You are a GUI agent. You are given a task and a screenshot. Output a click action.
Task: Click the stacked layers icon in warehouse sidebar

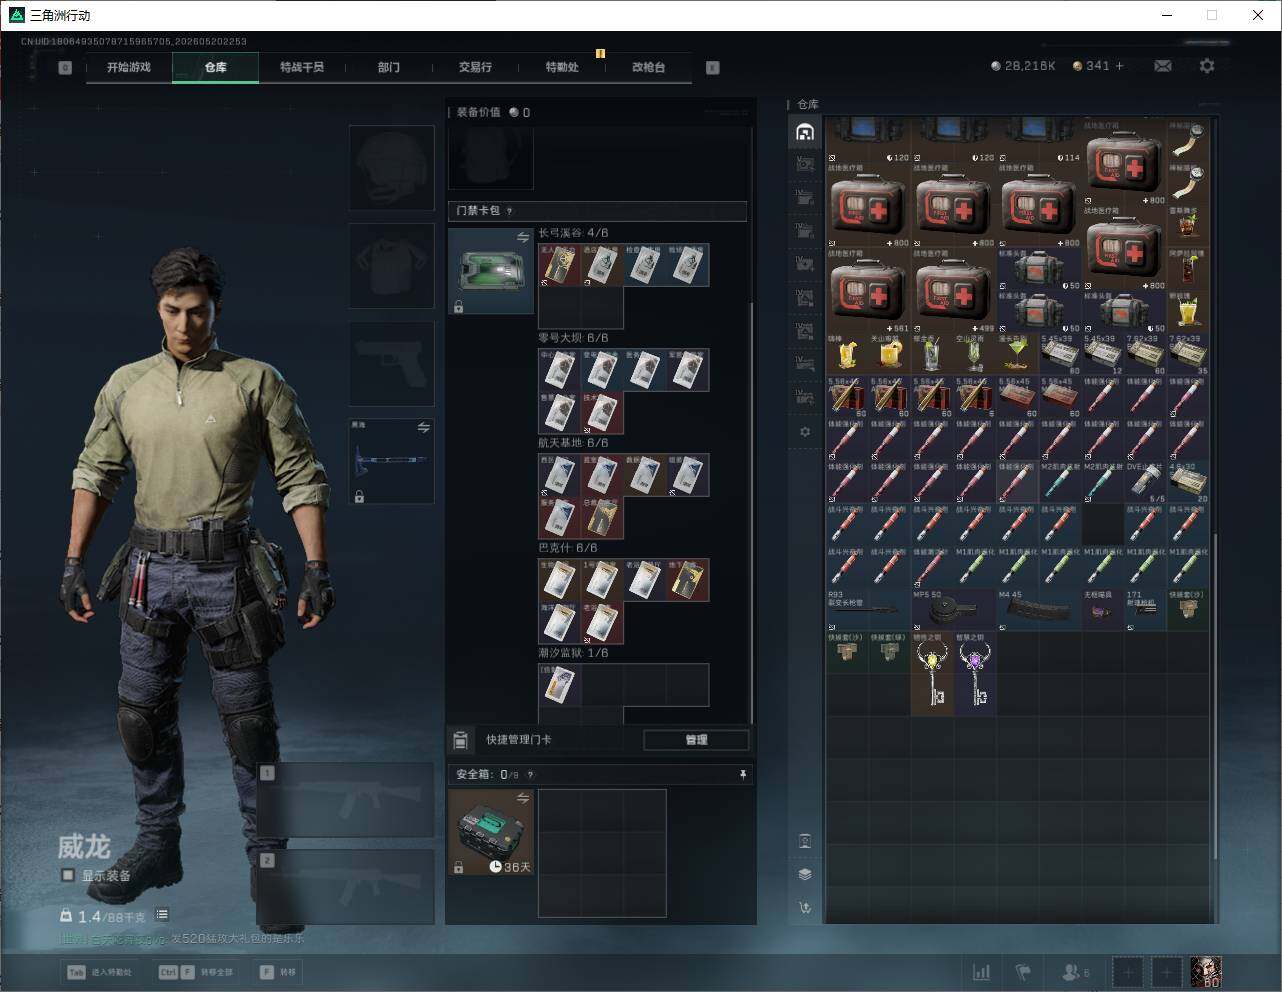pyautogui.click(x=805, y=874)
